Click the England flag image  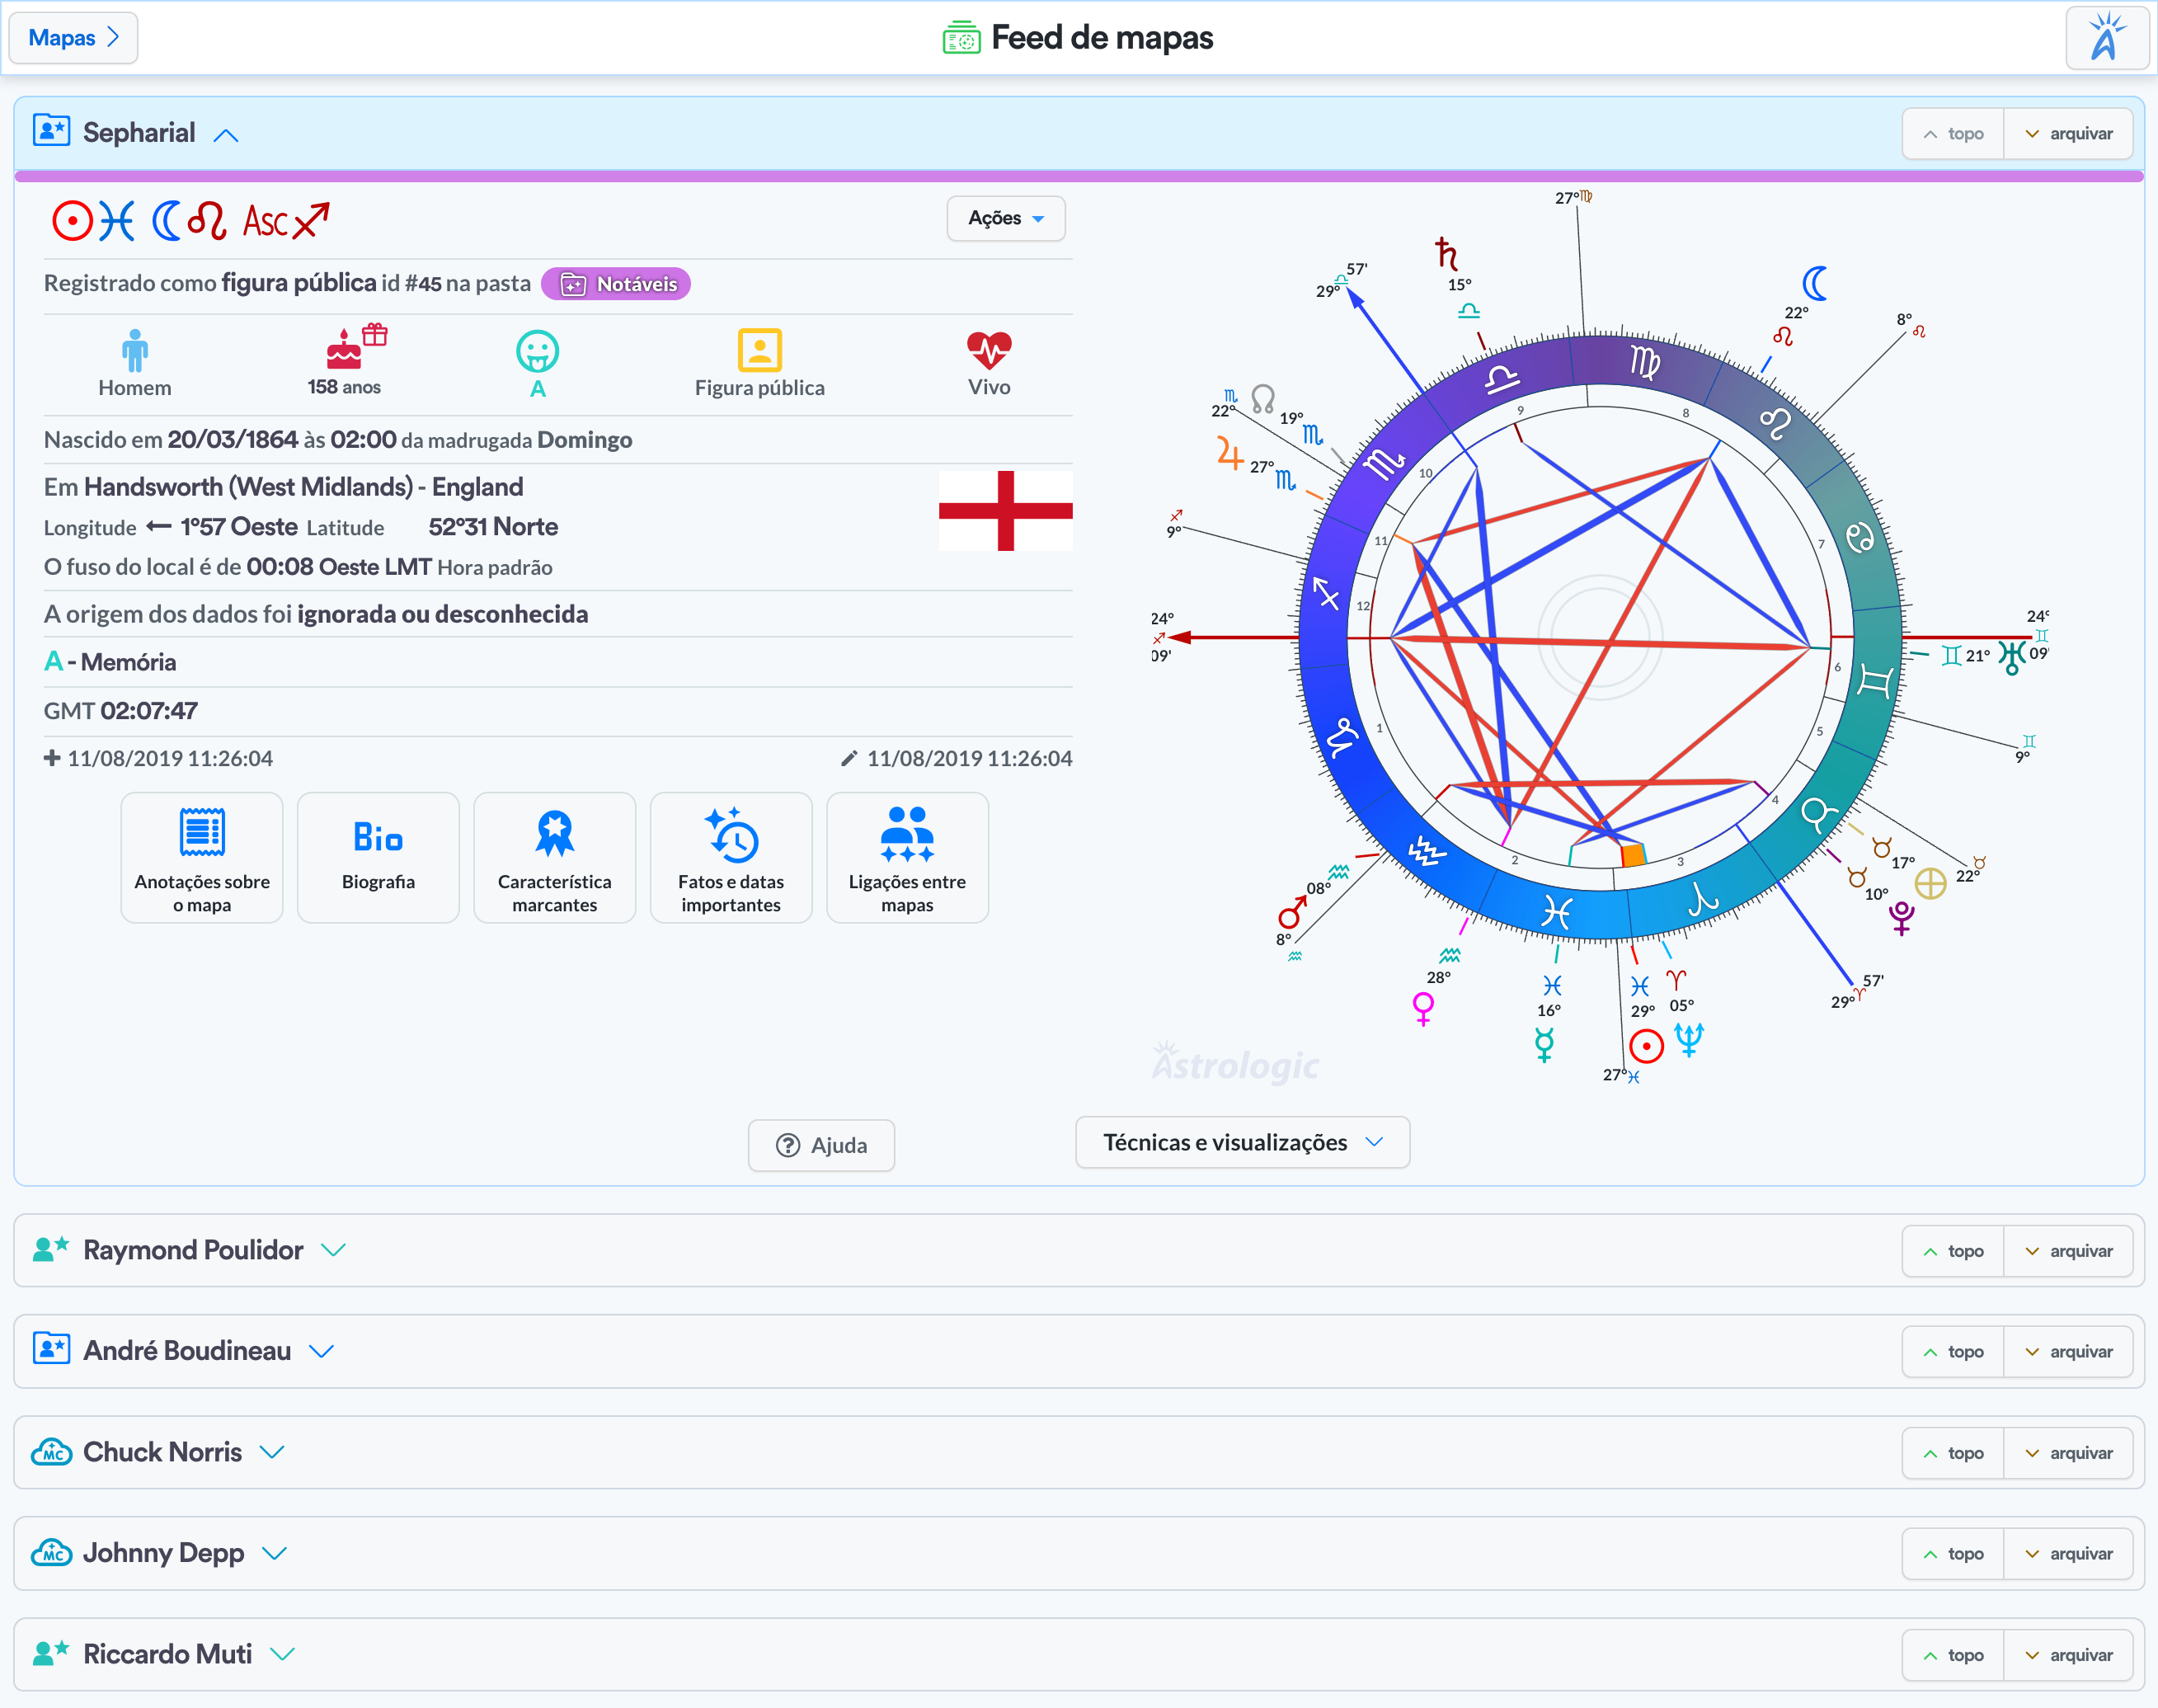coord(1005,511)
